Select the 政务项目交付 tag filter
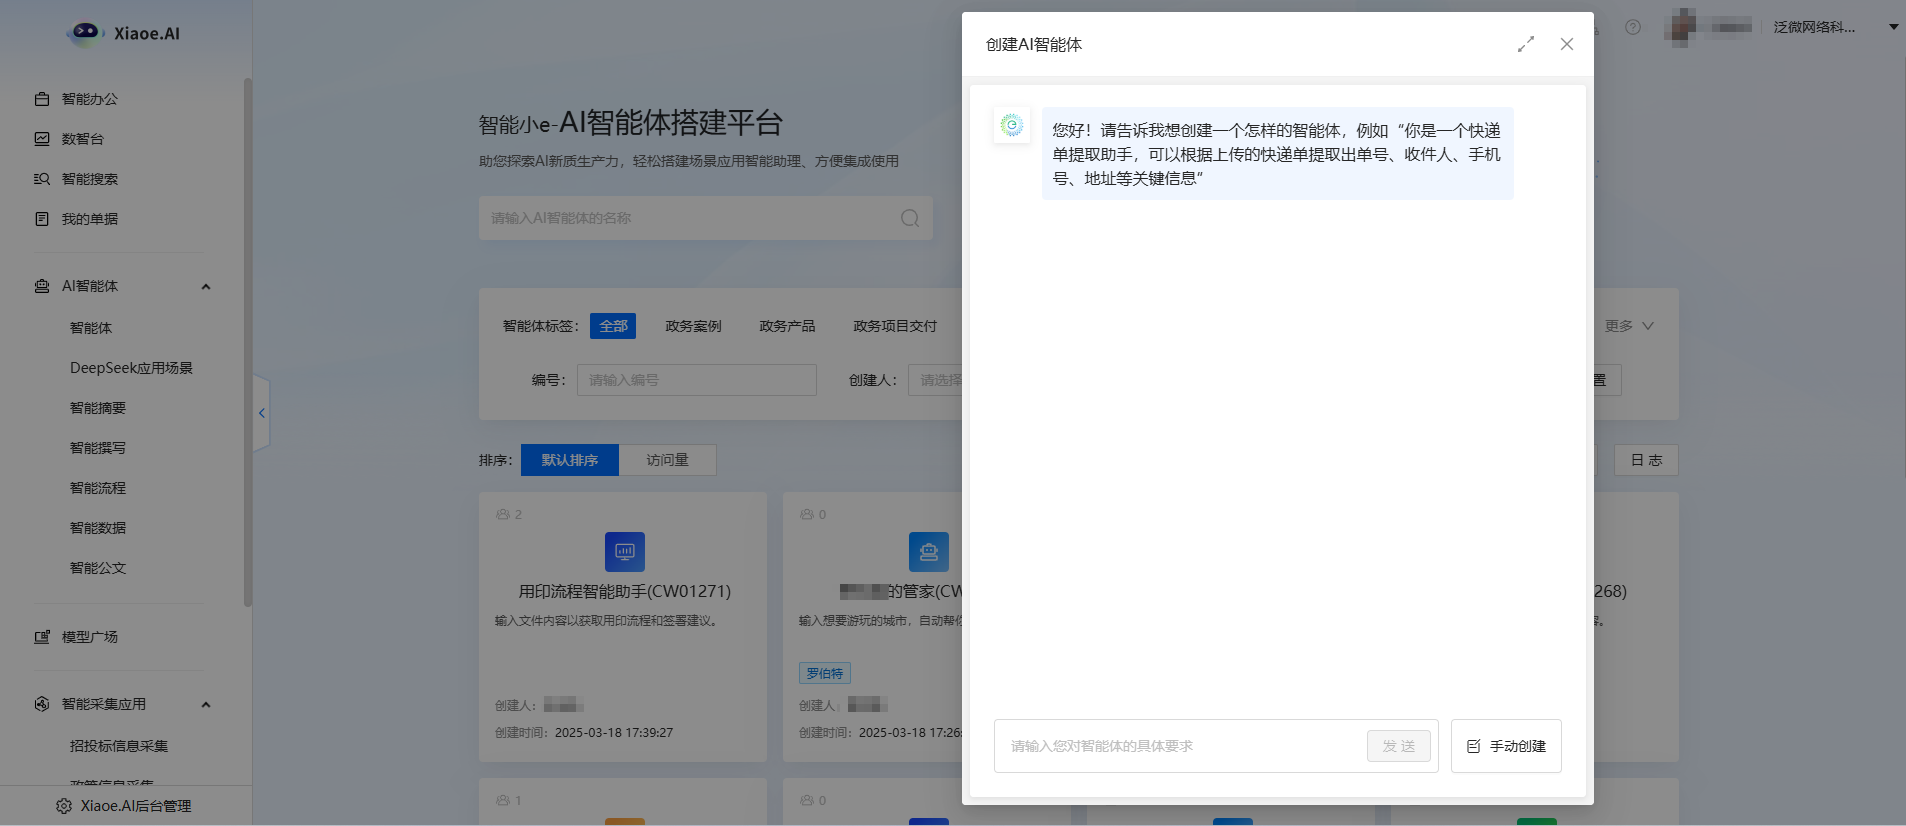Screen dimensions: 1906x826 click(x=895, y=326)
